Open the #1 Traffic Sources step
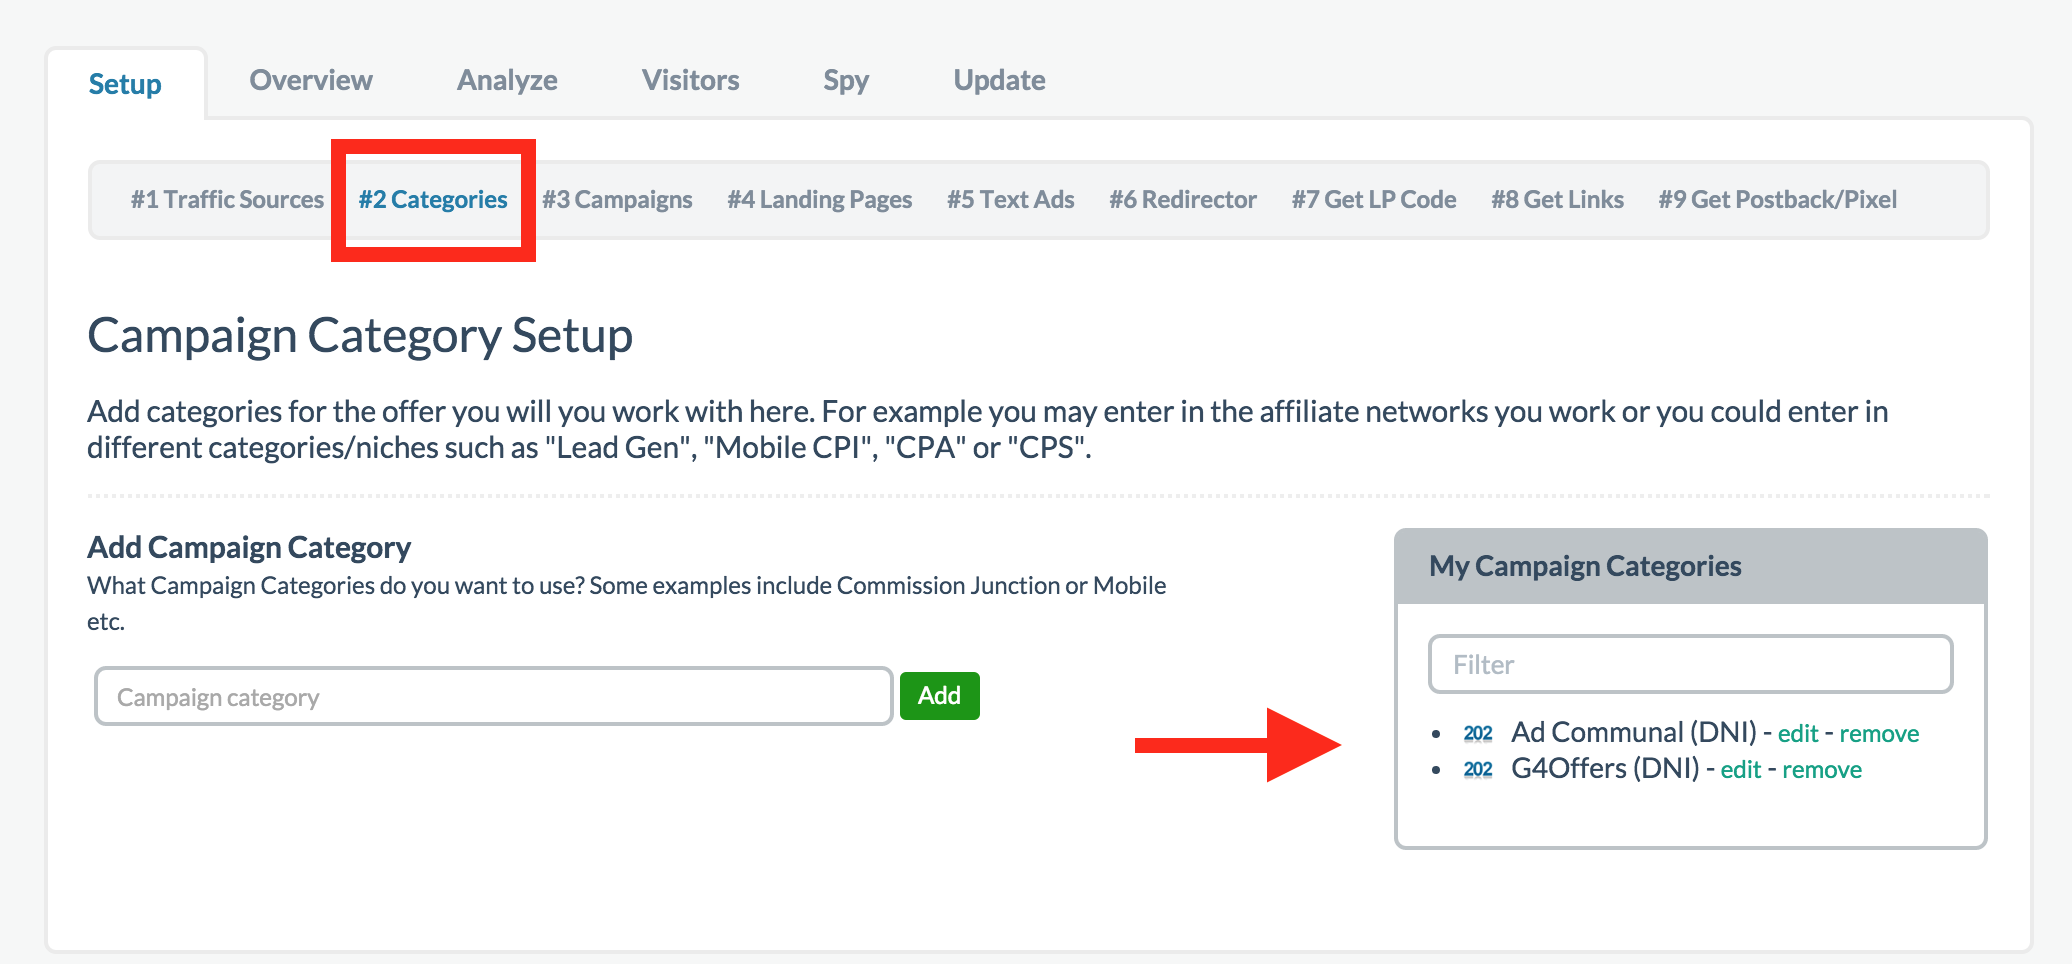 tap(229, 199)
